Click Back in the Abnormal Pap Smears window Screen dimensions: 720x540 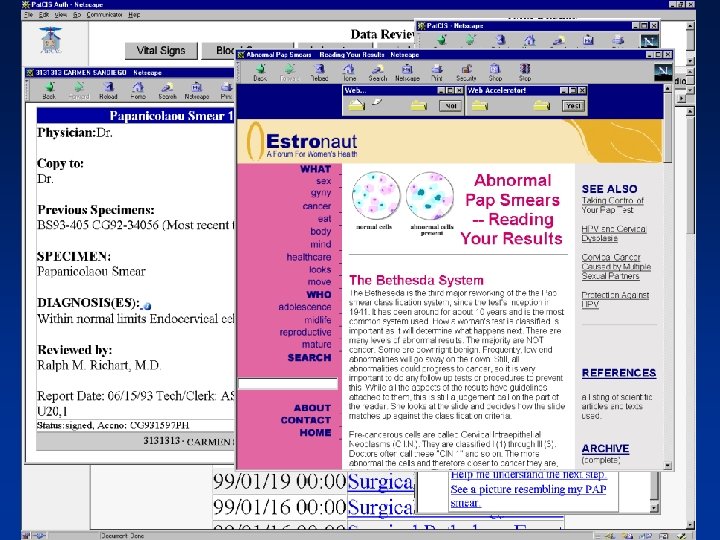260,72
